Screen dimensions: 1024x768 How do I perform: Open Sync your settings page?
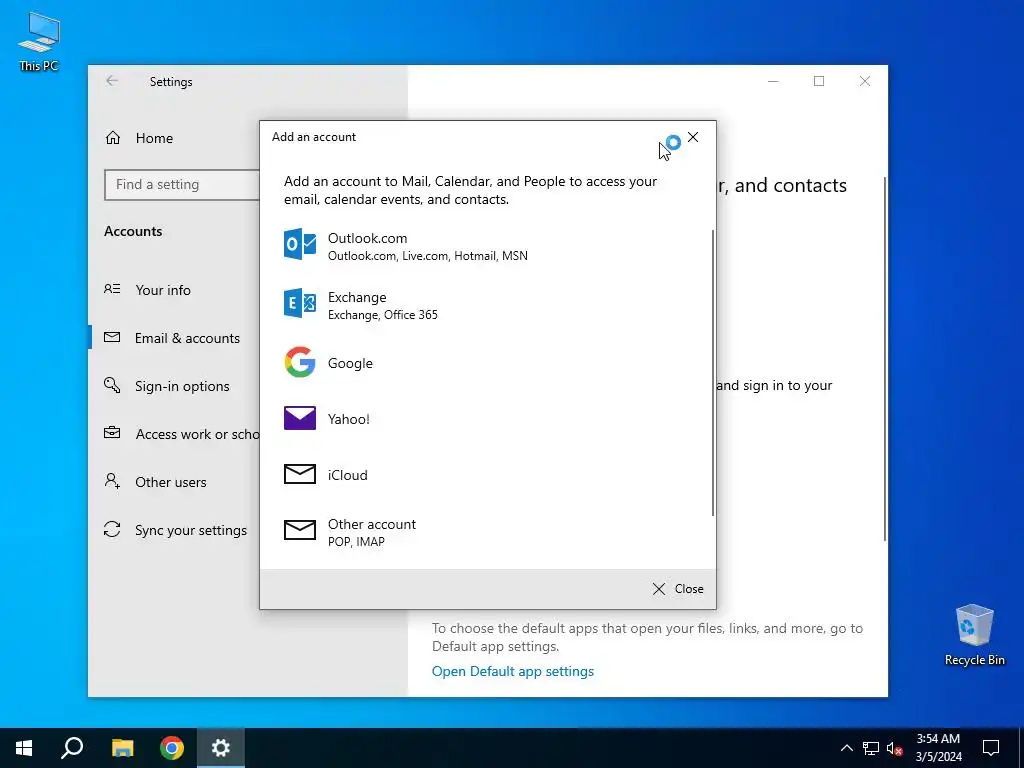[191, 530]
